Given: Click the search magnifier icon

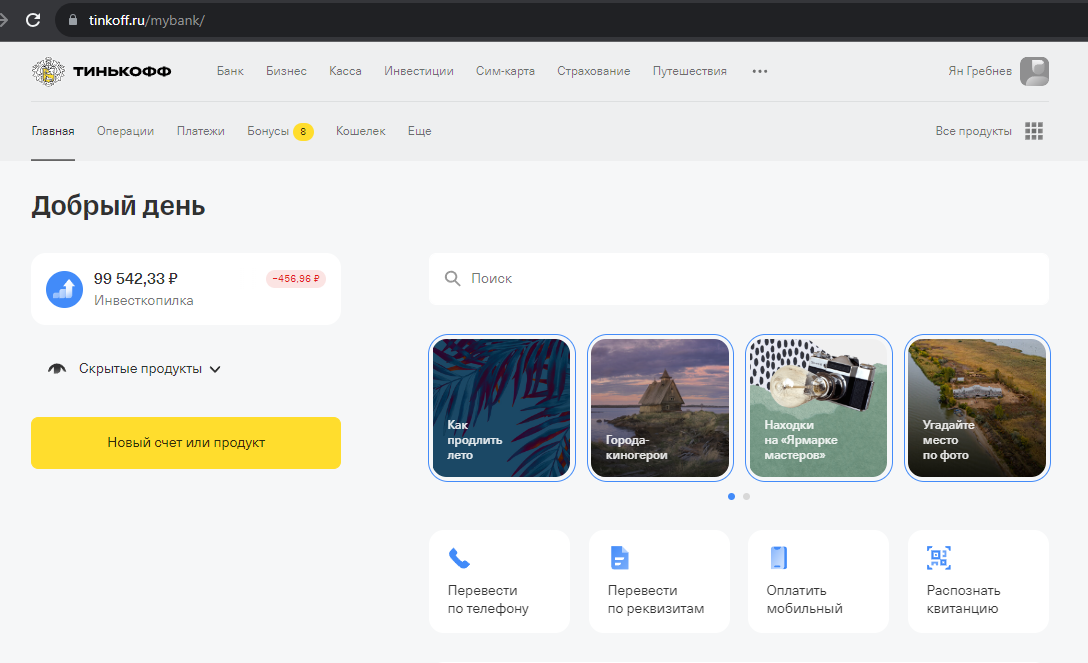Looking at the screenshot, I should click(x=452, y=279).
